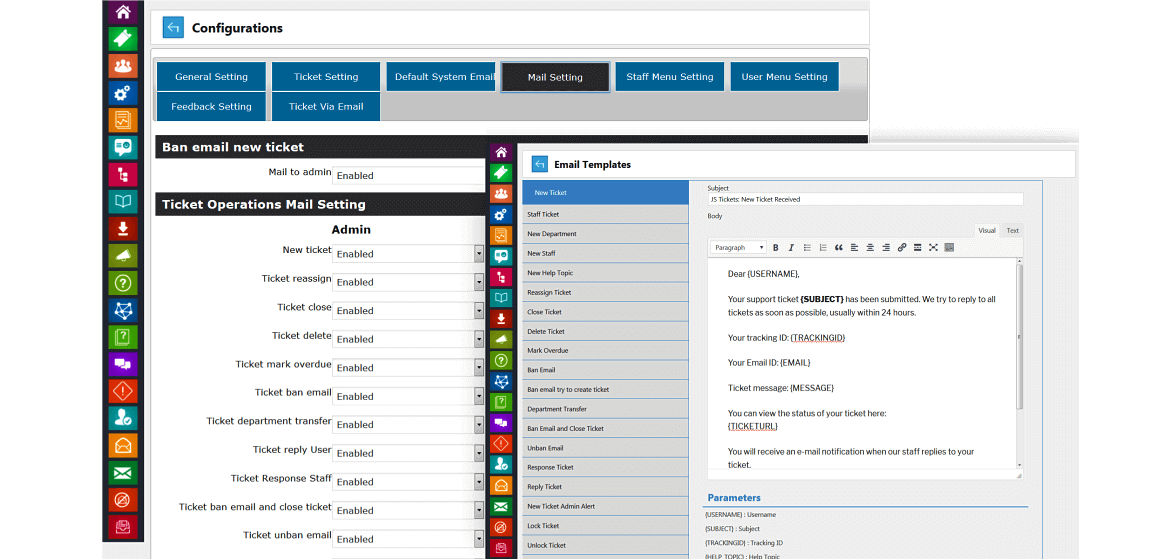Image resolution: width=1170 pixels, height=560 pixels.
Task: Apply italic formatting in the editor toolbar
Action: (791, 247)
